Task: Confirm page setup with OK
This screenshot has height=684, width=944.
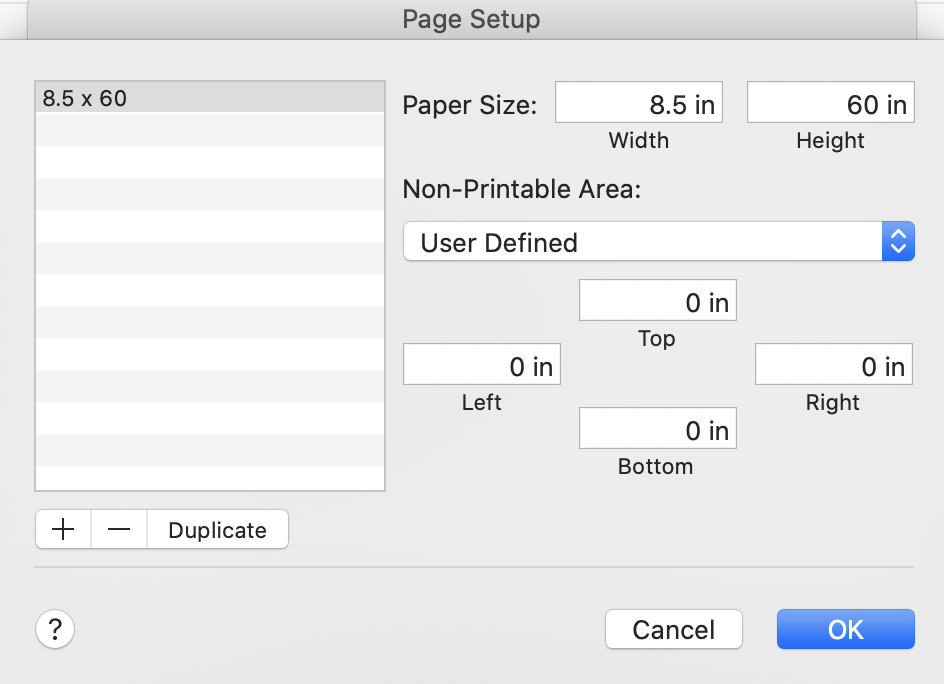Action: pos(845,630)
